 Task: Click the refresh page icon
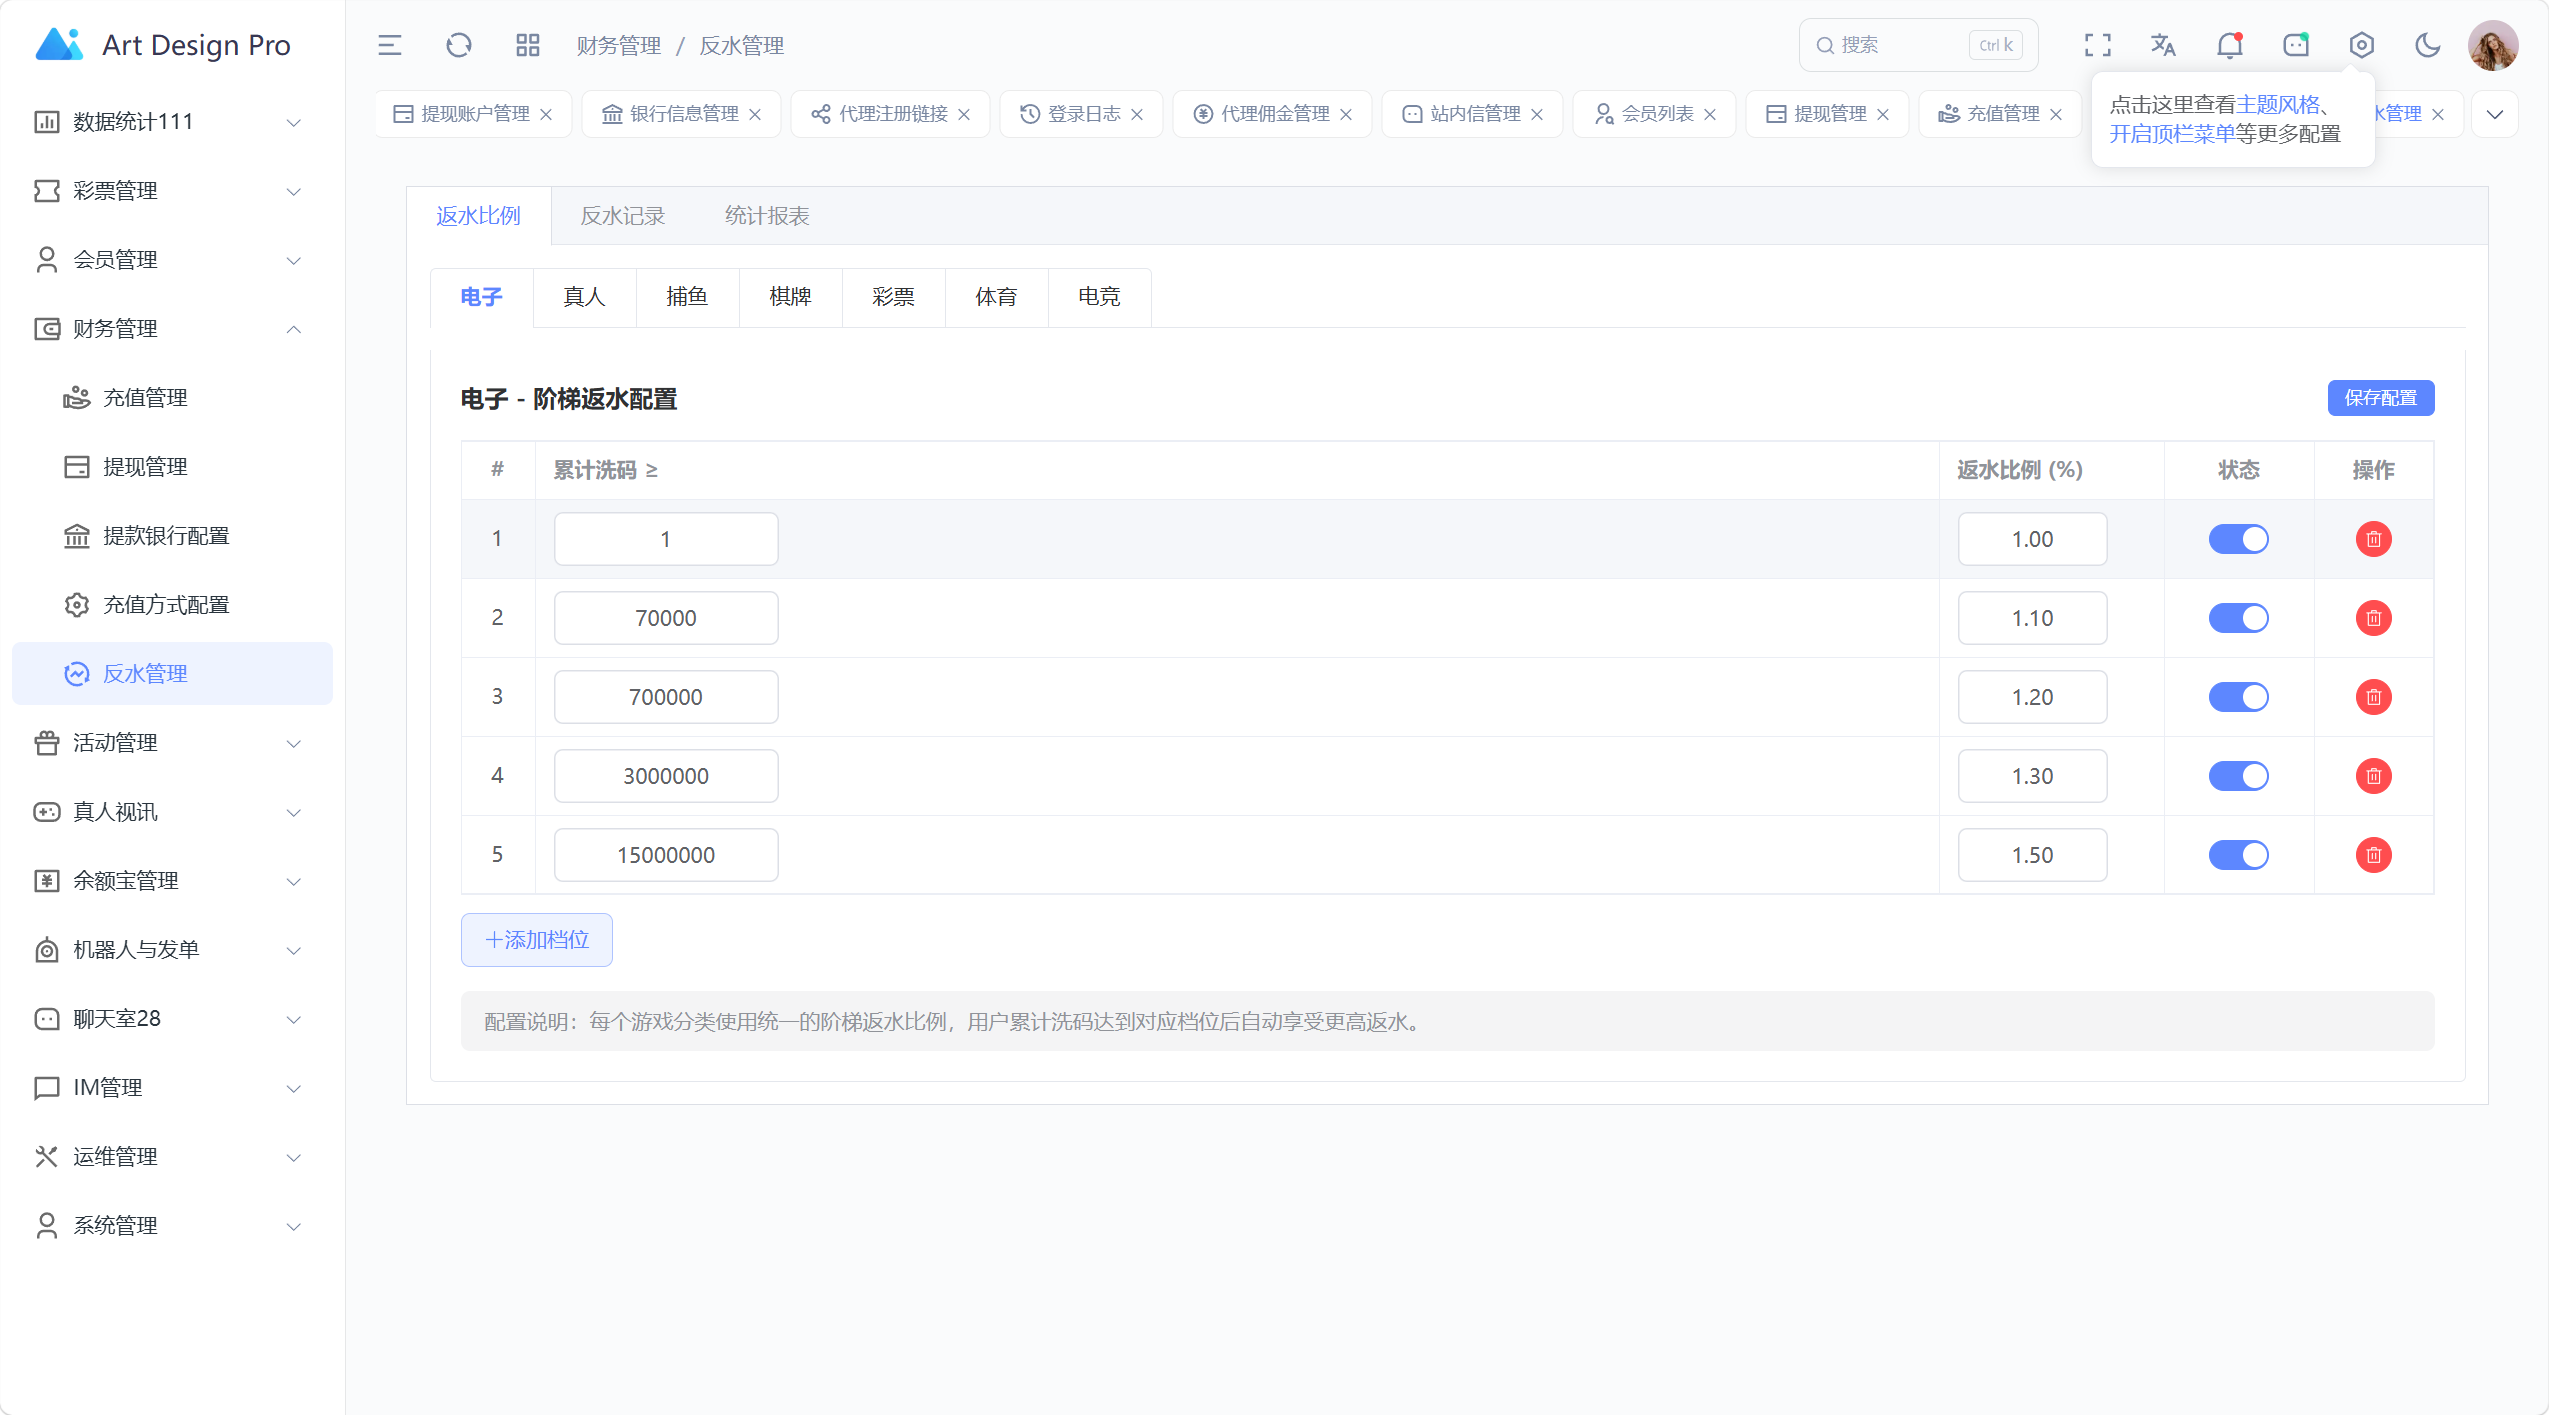(458, 45)
